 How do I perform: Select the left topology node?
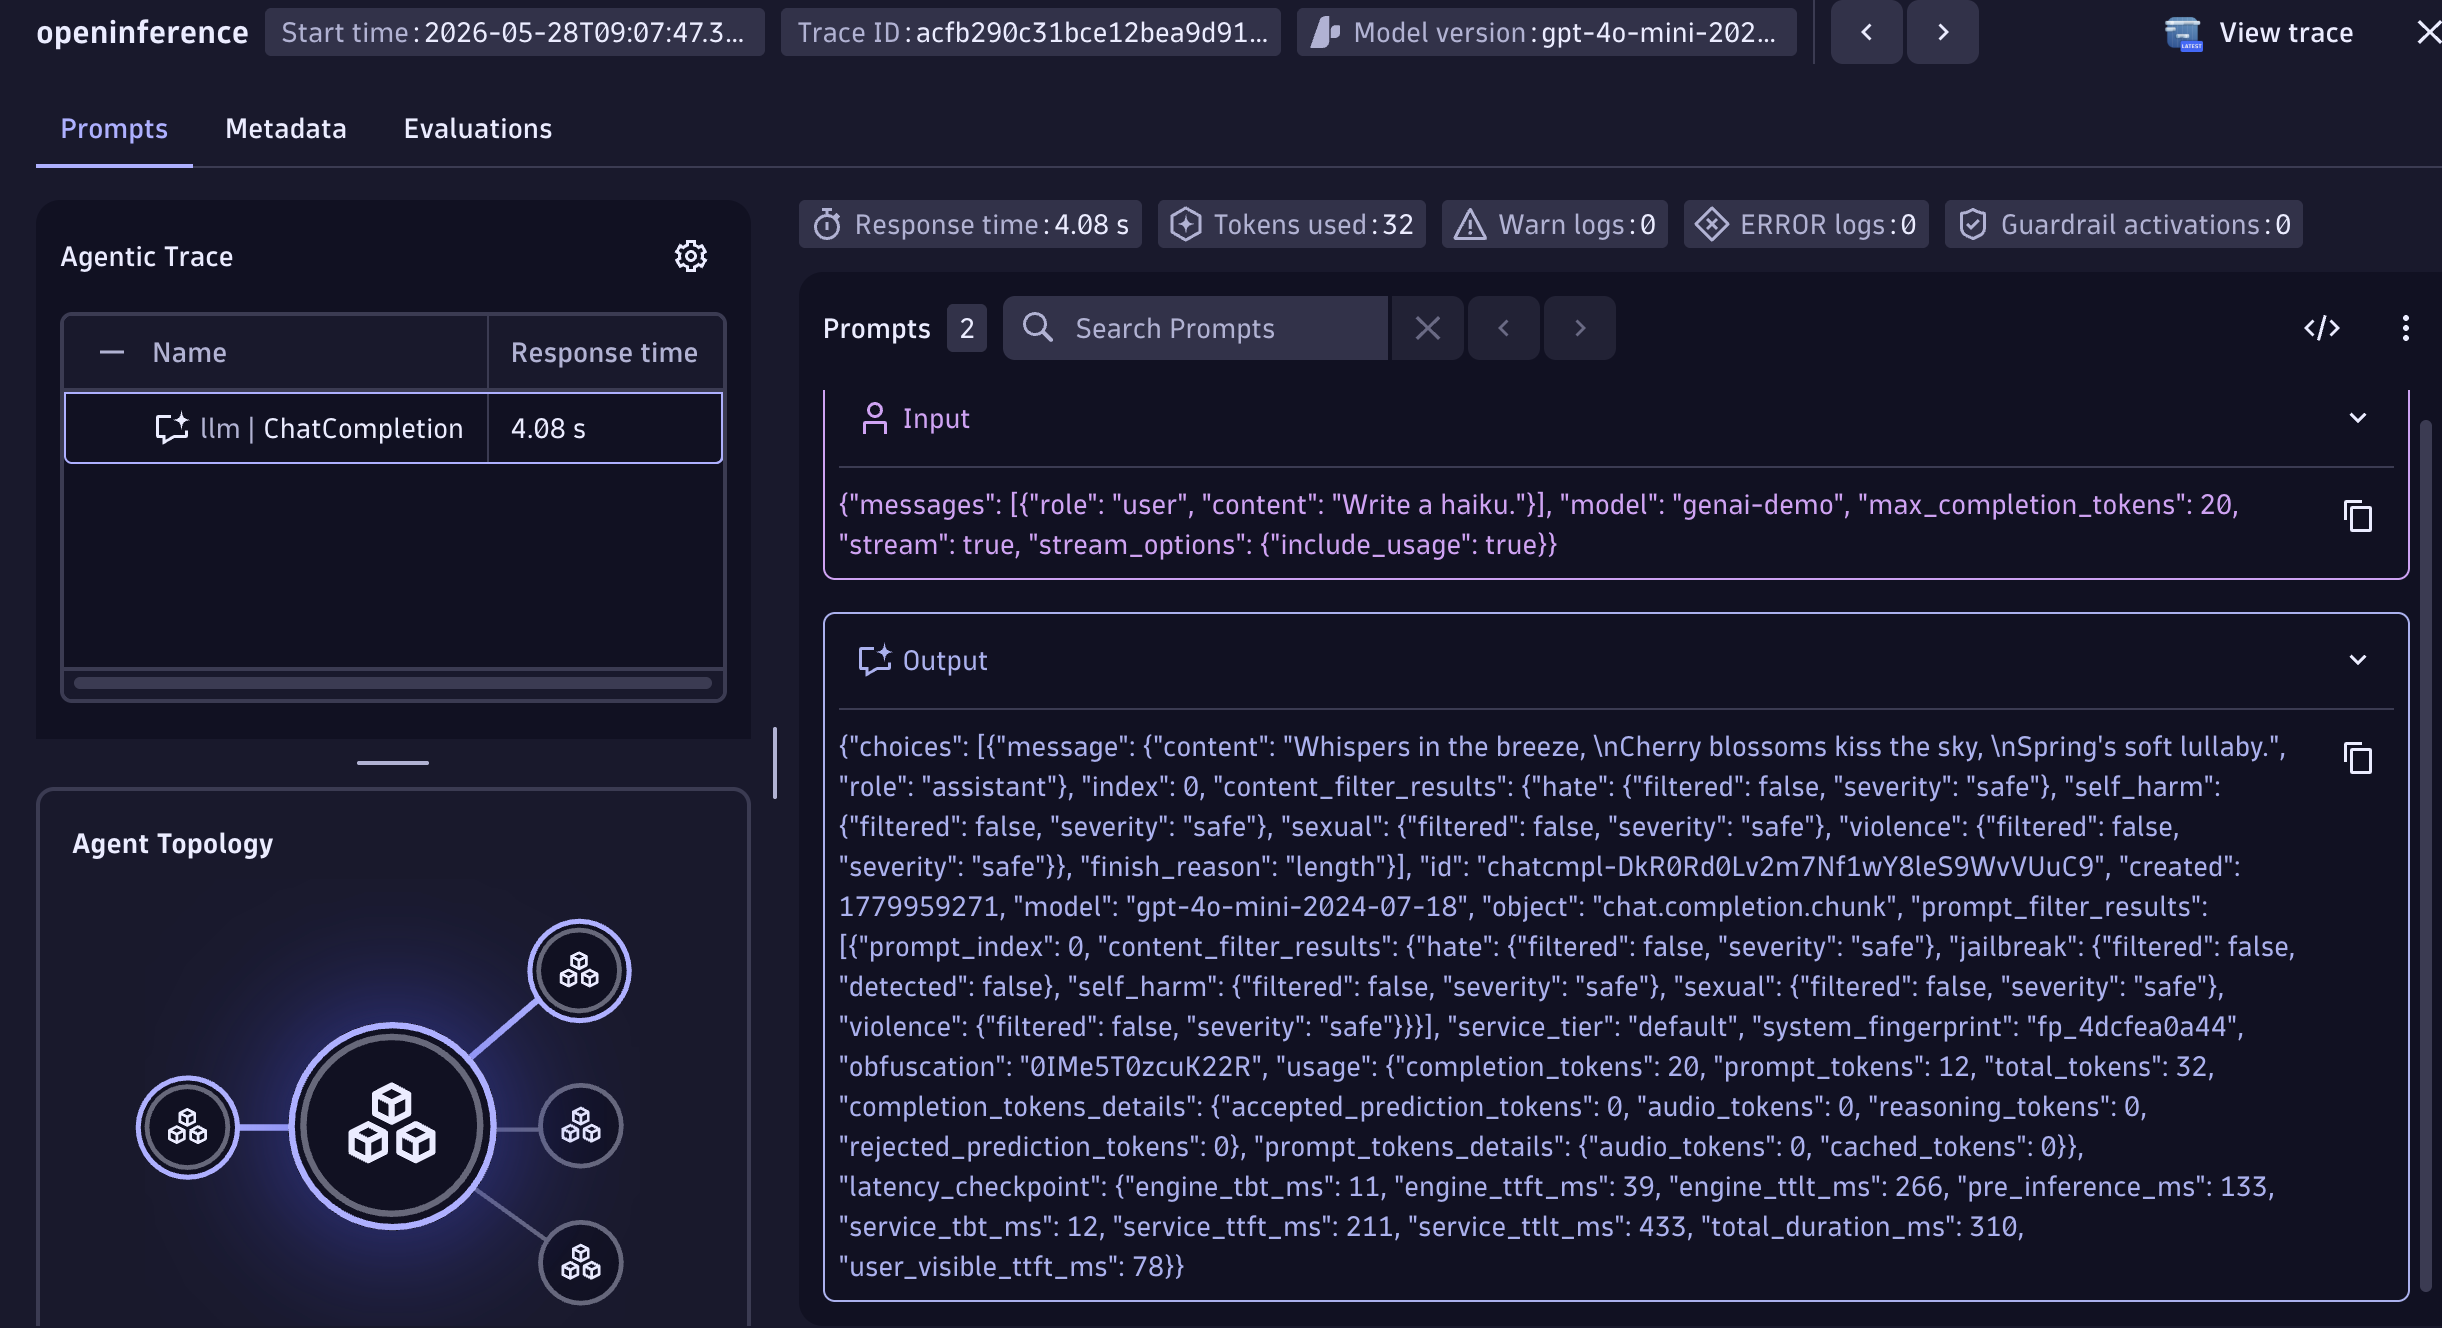187,1127
